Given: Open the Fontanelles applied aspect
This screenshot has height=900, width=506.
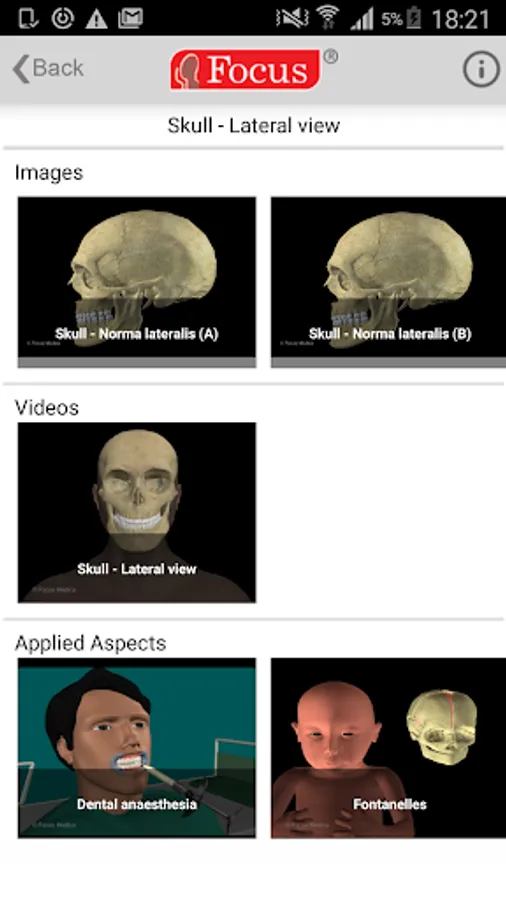Looking at the screenshot, I should tap(388, 748).
